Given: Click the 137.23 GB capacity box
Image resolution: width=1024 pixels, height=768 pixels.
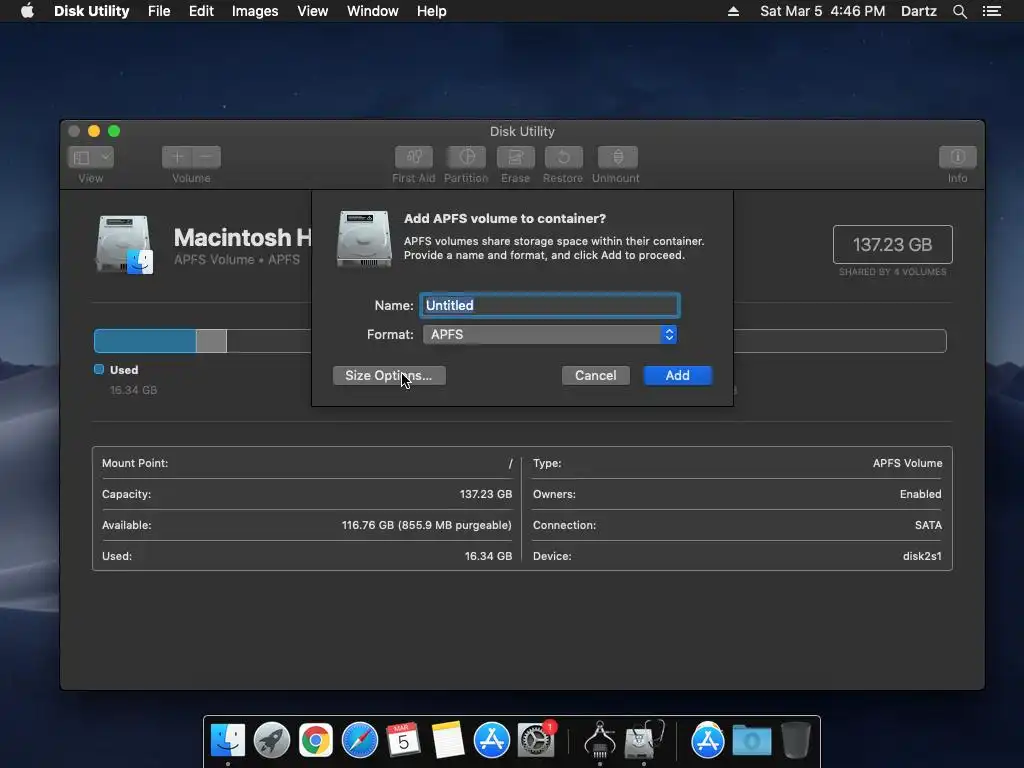Looking at the screenshot, I should 892,244.
